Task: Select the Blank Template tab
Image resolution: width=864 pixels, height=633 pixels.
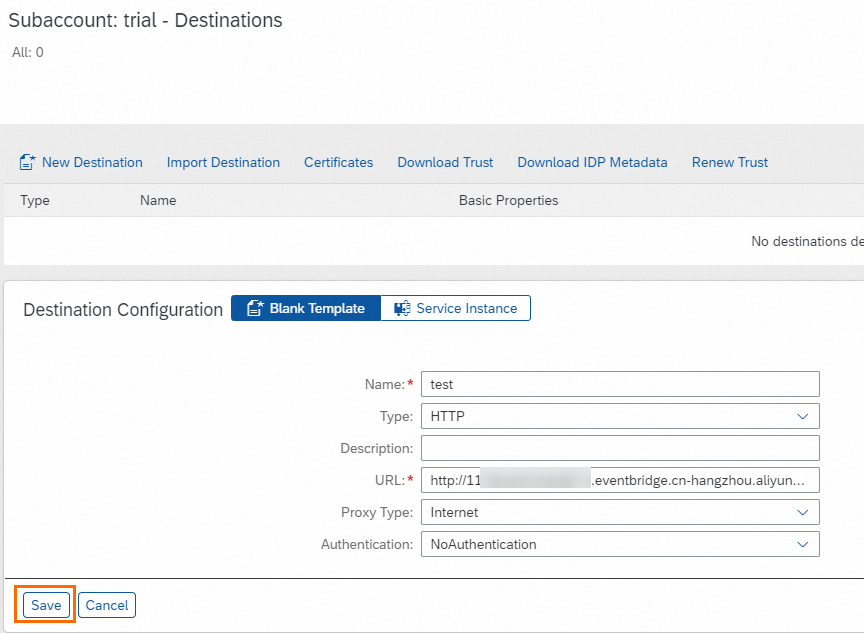Action: pyautogui.click(x=305, y=307)
